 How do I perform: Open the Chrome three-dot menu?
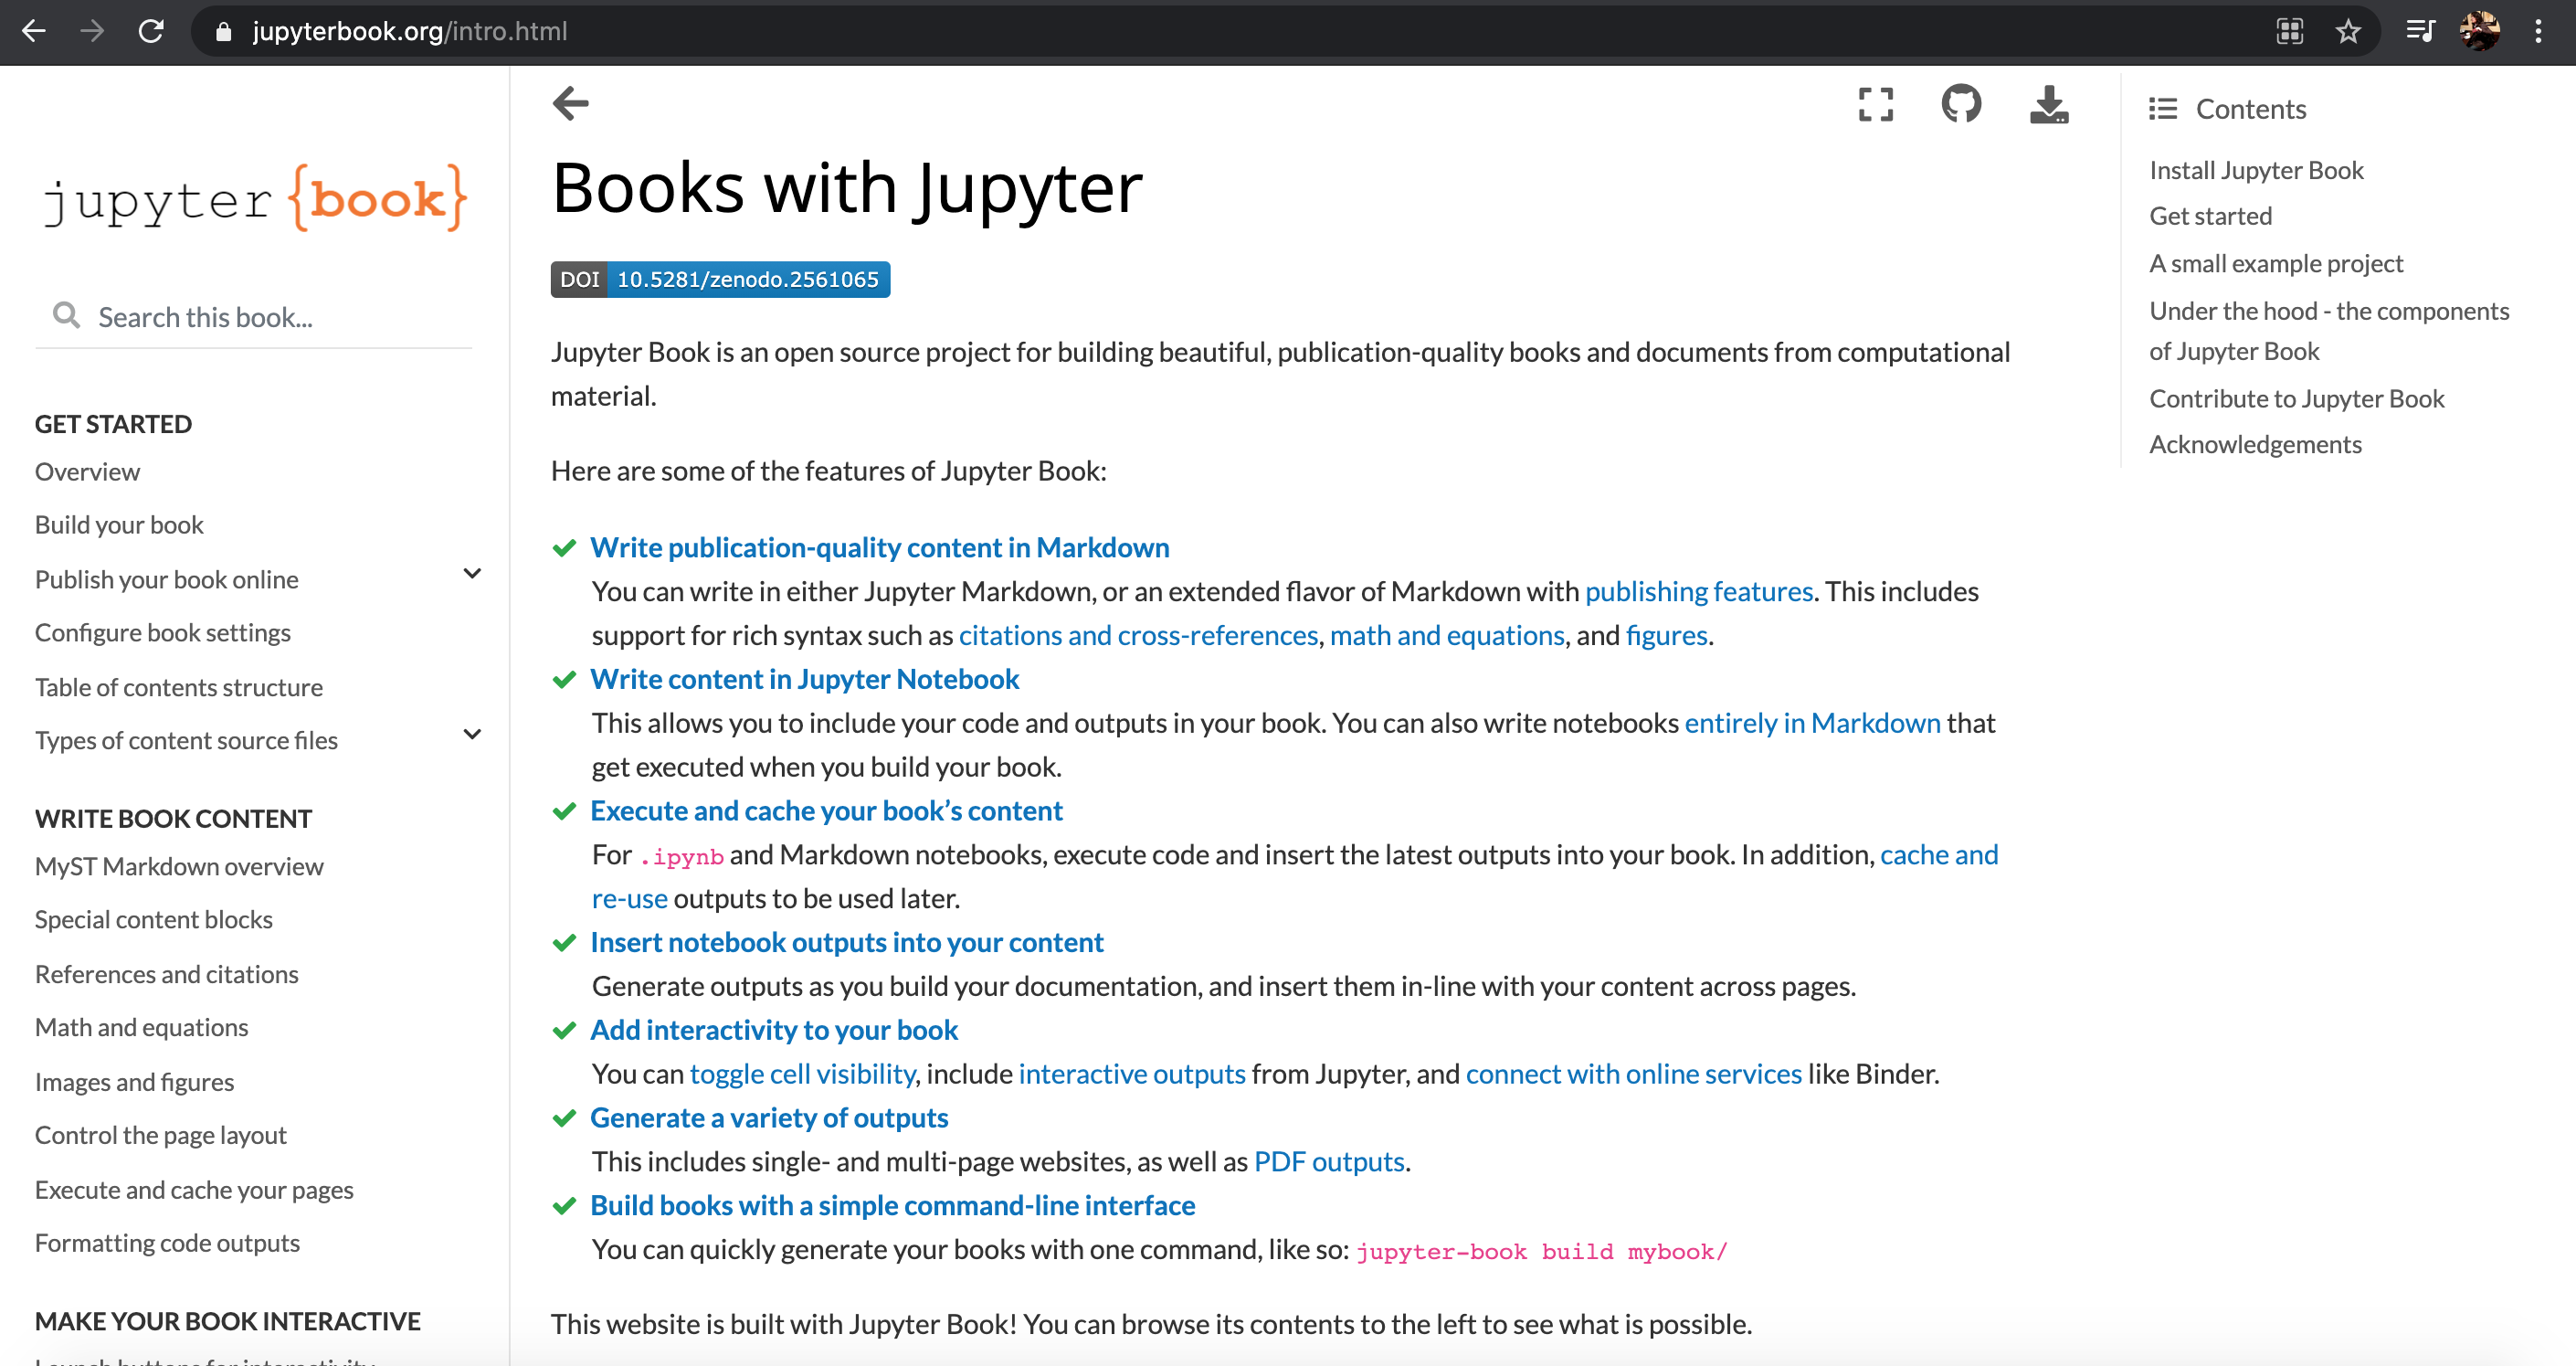tap(2538, 31)
